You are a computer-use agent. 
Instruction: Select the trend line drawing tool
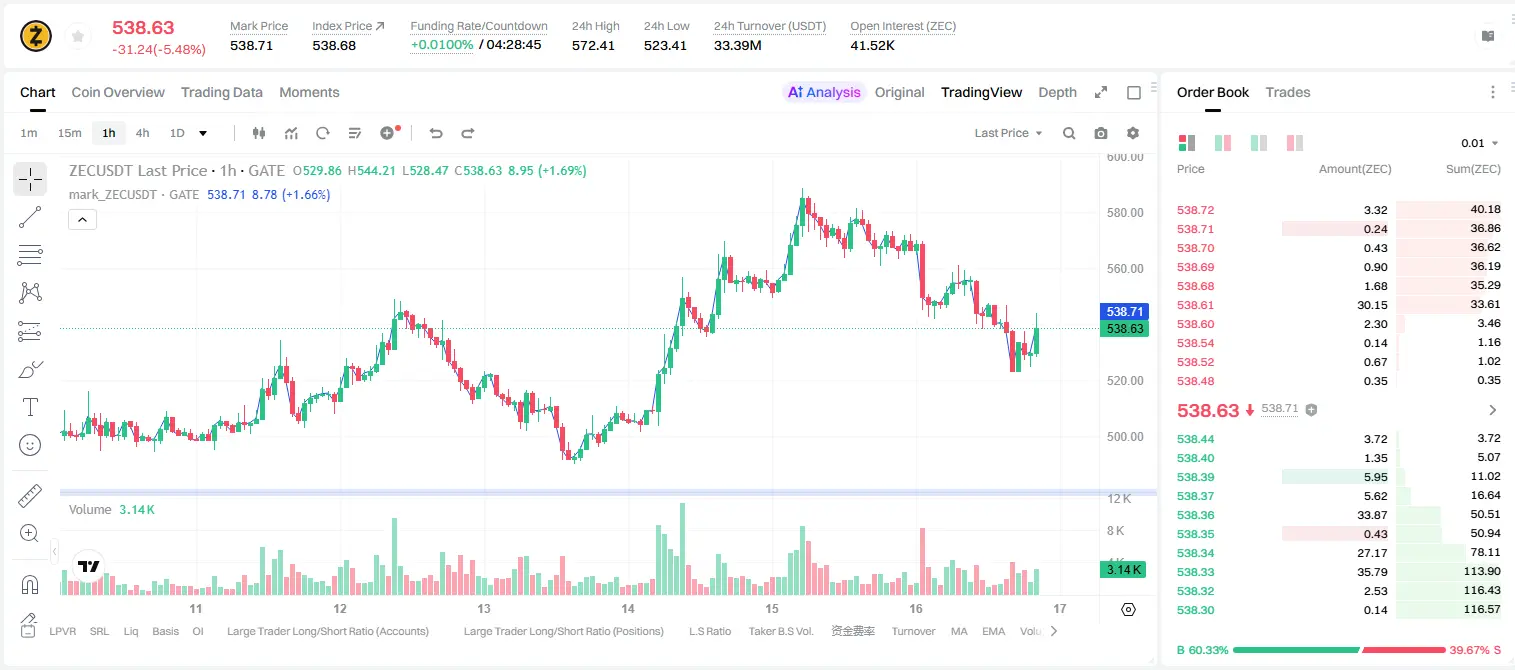[x=30, y=217]
